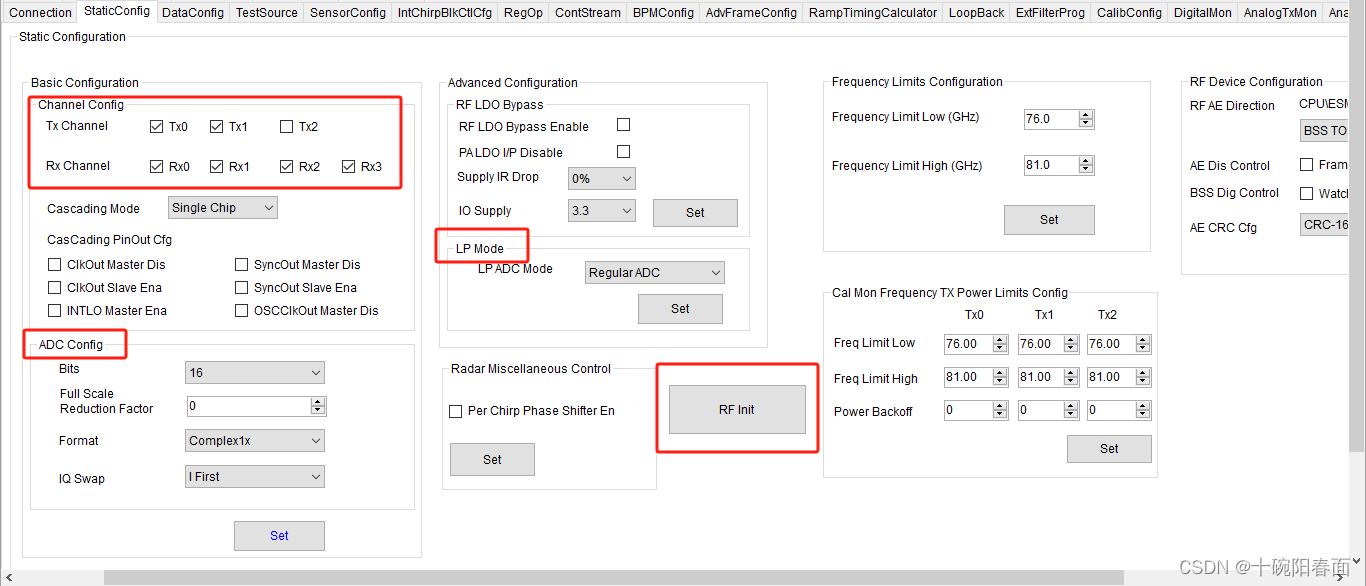Click Frequency Limit High stepper arrows
This screenshot has height=586, width=1366.
1086,165
